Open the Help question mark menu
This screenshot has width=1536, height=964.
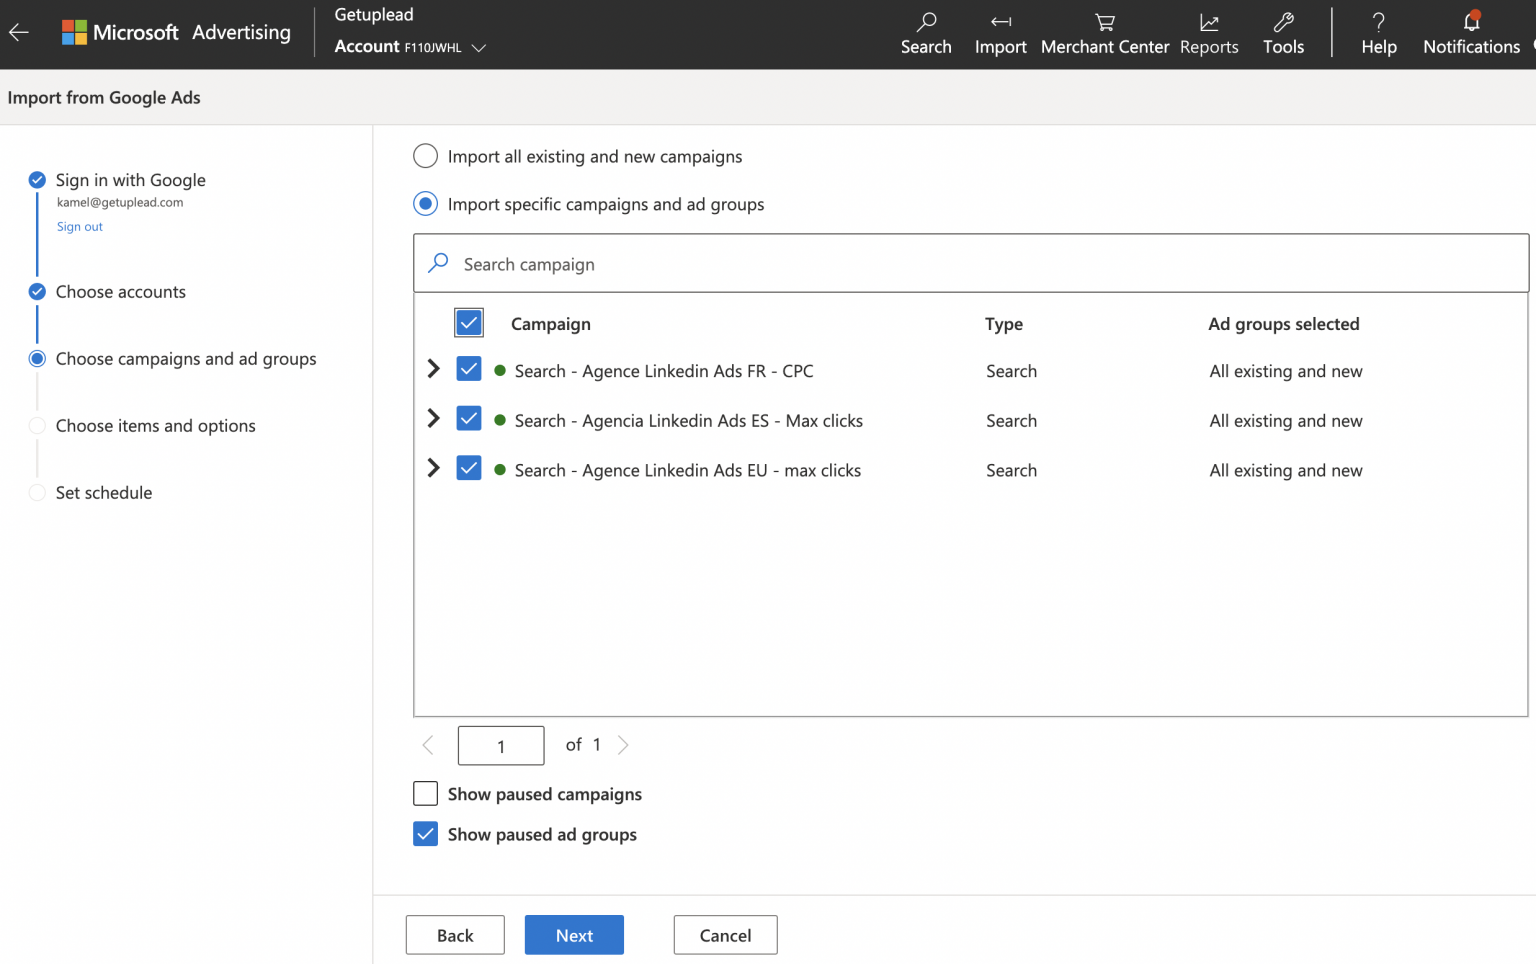point(1379,34)
